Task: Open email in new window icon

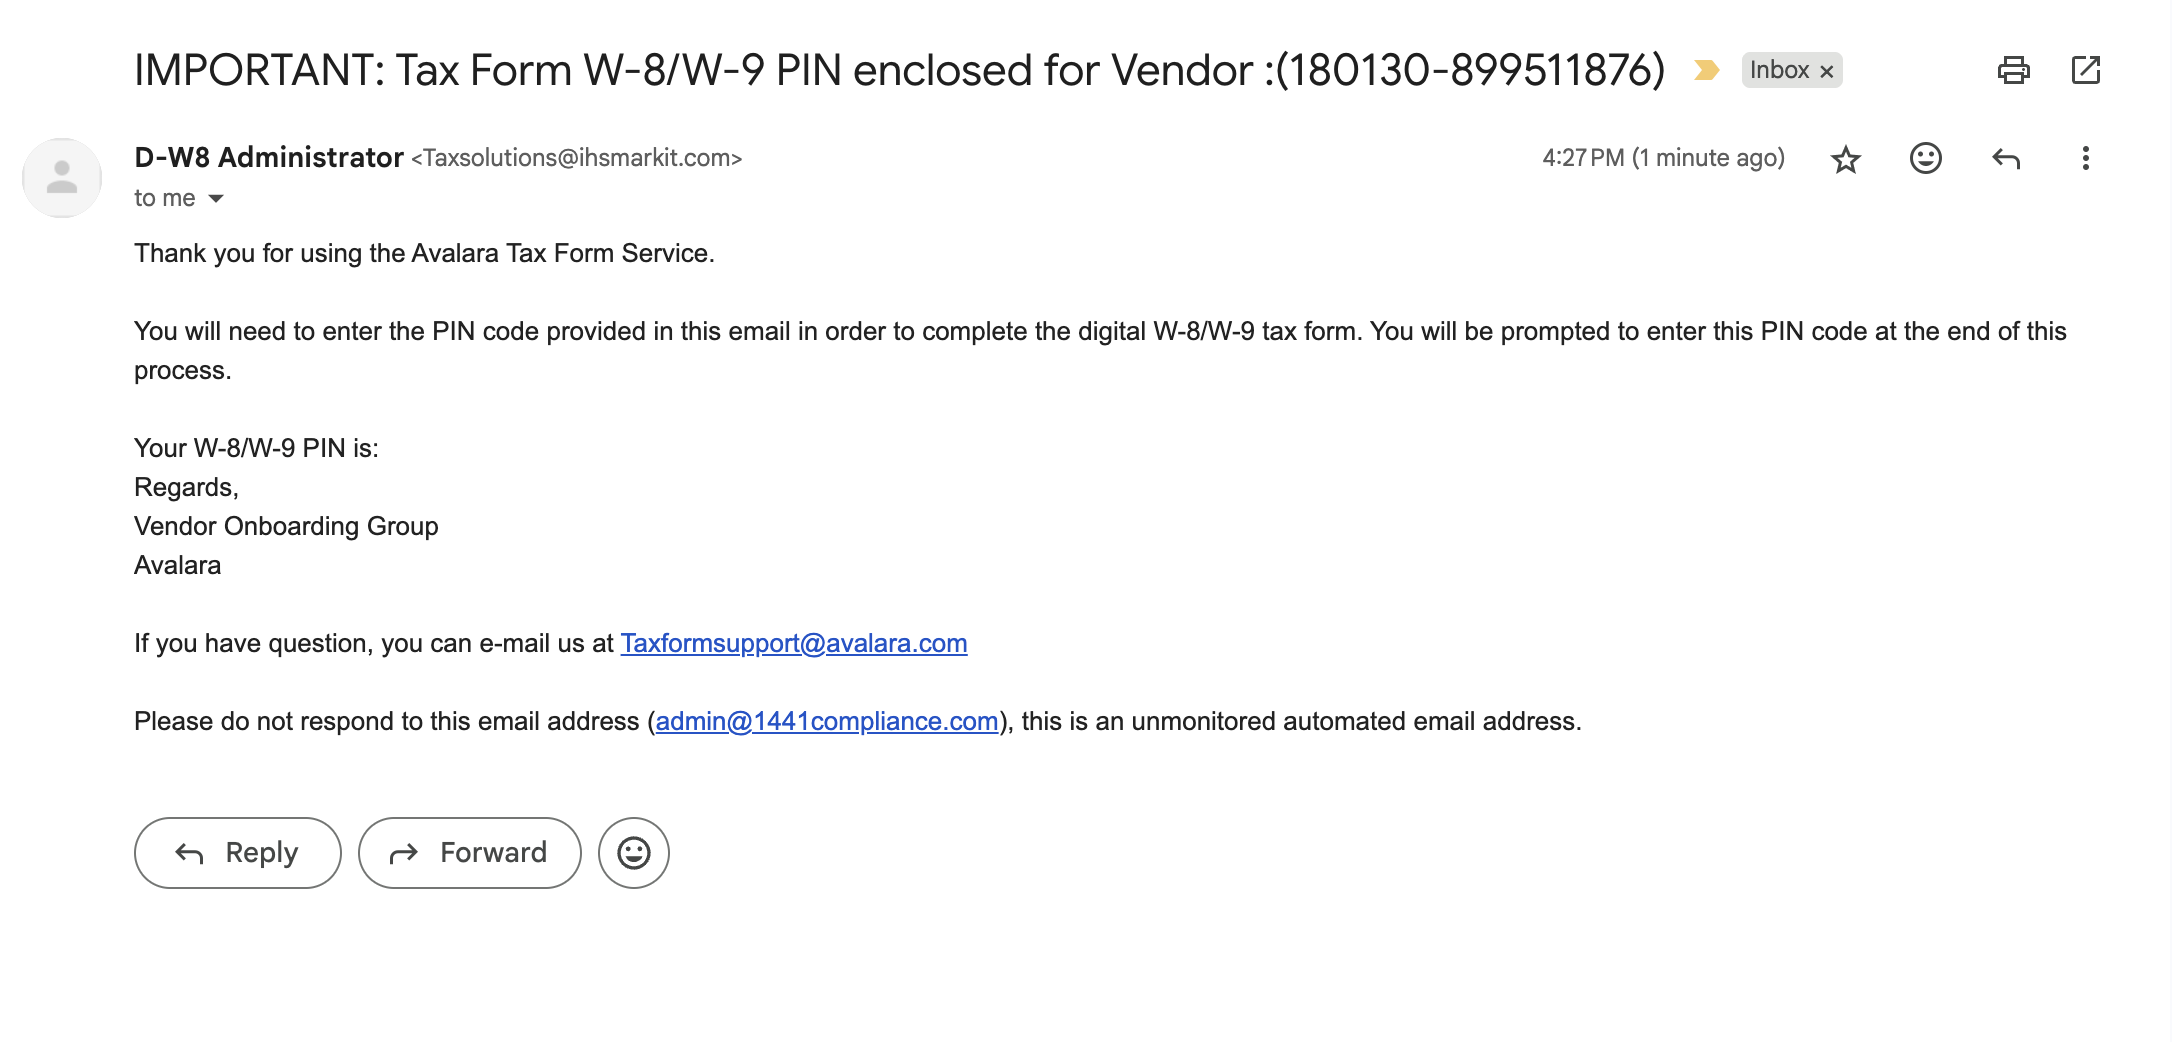Action: (x=2085, y=70)
